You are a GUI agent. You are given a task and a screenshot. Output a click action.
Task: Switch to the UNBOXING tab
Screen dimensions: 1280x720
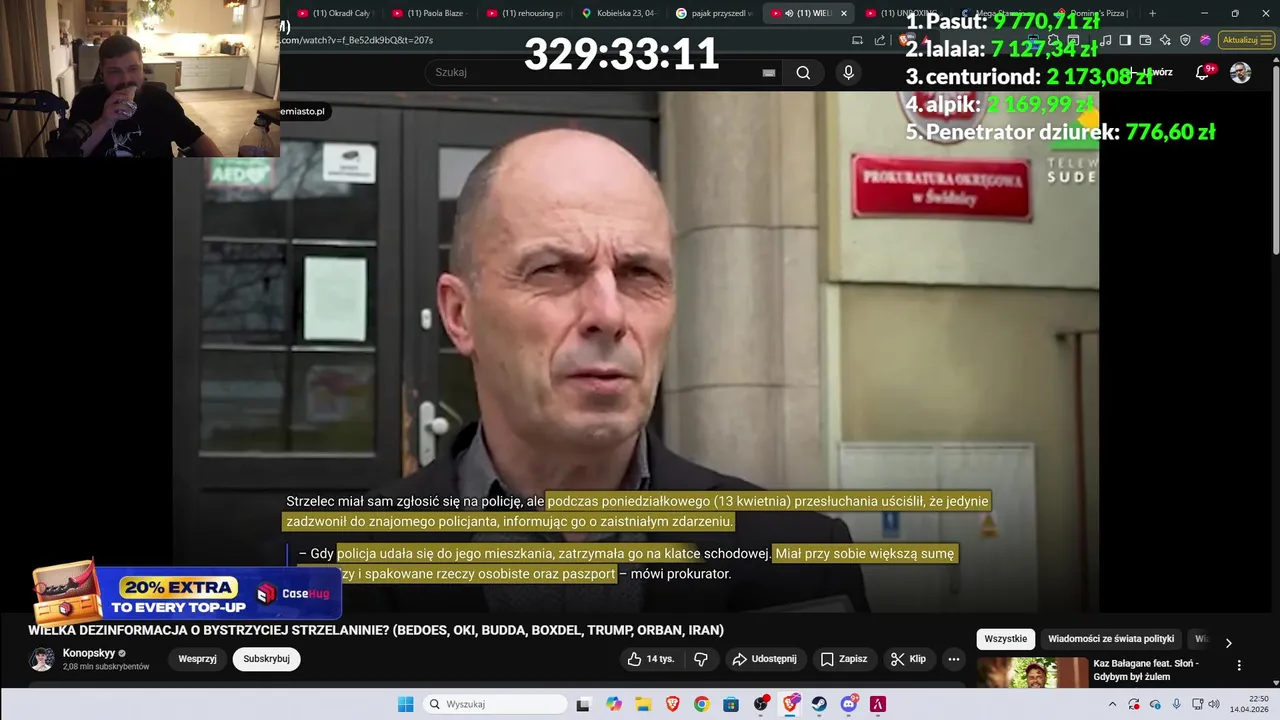[900, 13]
